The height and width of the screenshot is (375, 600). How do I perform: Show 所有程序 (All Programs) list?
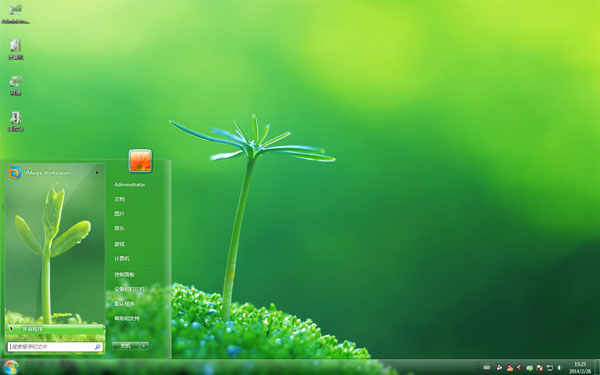click(55, 329)
